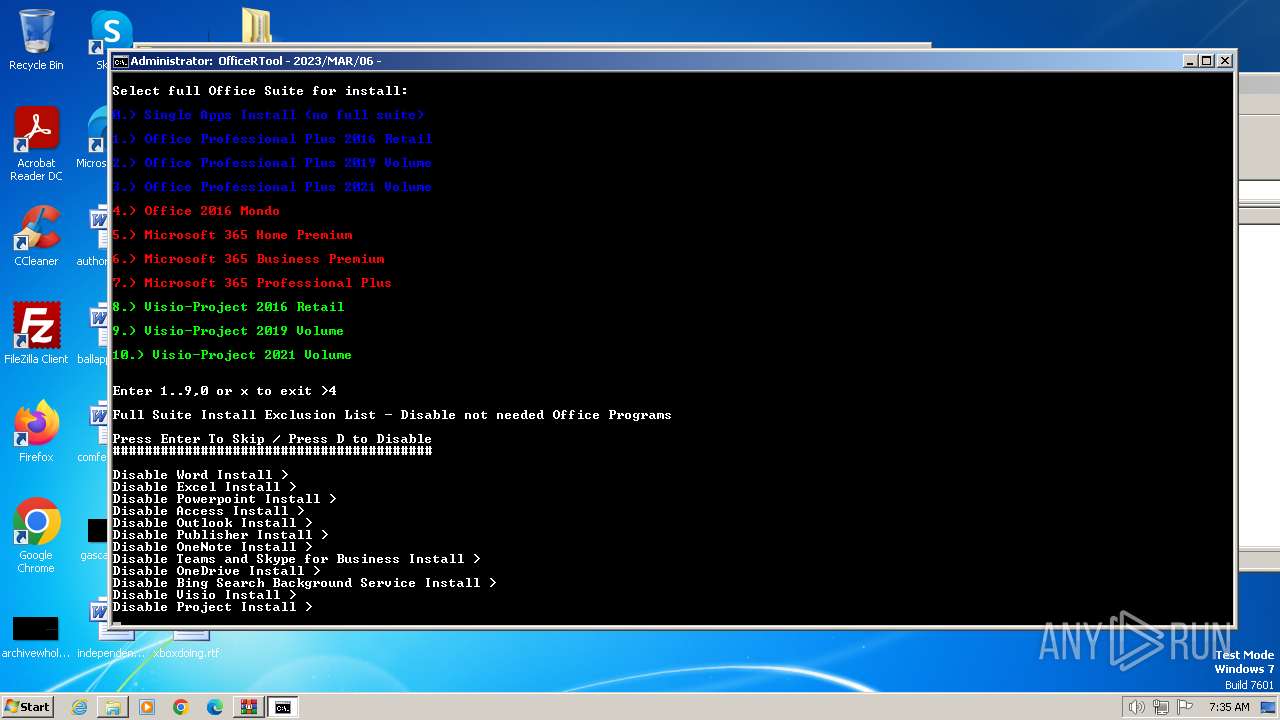Click 'Disable Word Install' line

point(200,475)
